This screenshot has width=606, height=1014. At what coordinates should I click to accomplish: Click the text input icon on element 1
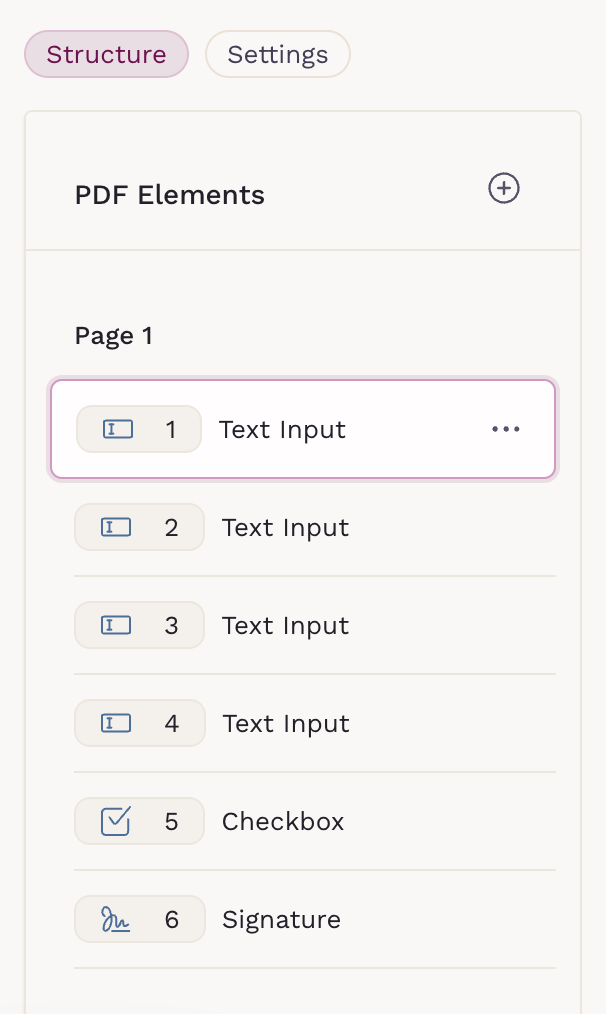pos(118,430)
